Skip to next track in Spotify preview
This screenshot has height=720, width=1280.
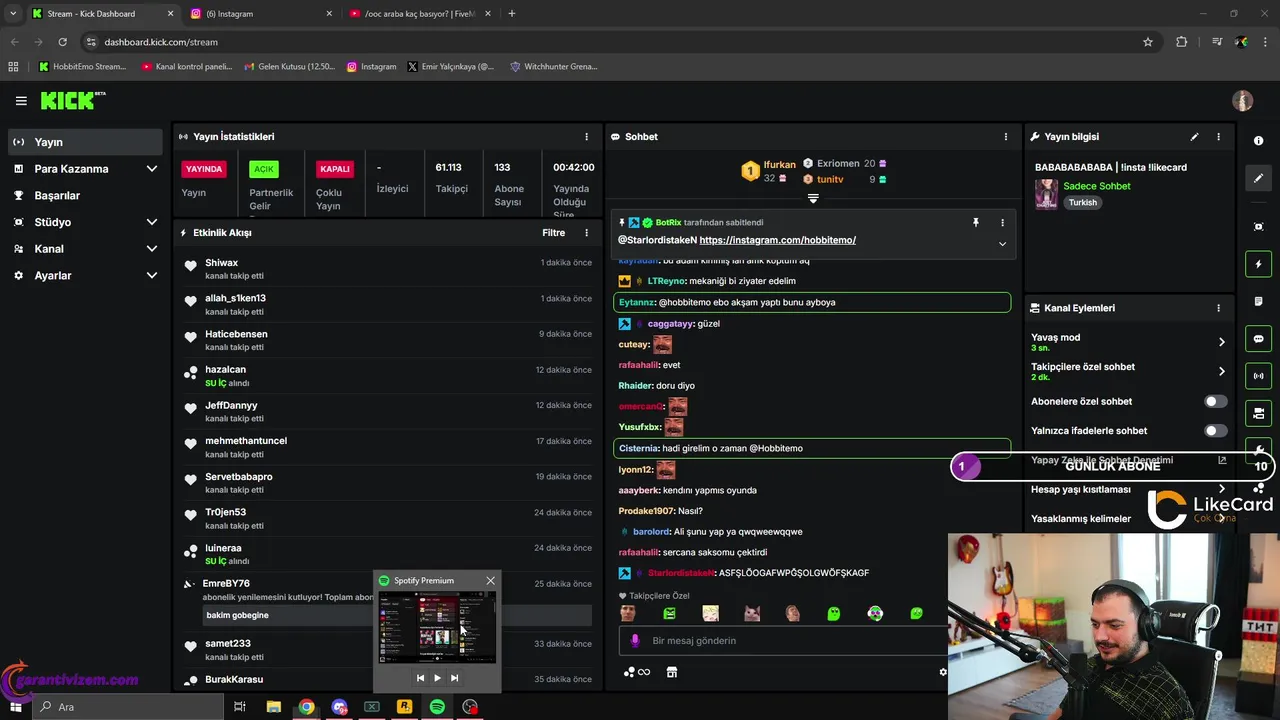pyautogui.click(x=454, y=678)
